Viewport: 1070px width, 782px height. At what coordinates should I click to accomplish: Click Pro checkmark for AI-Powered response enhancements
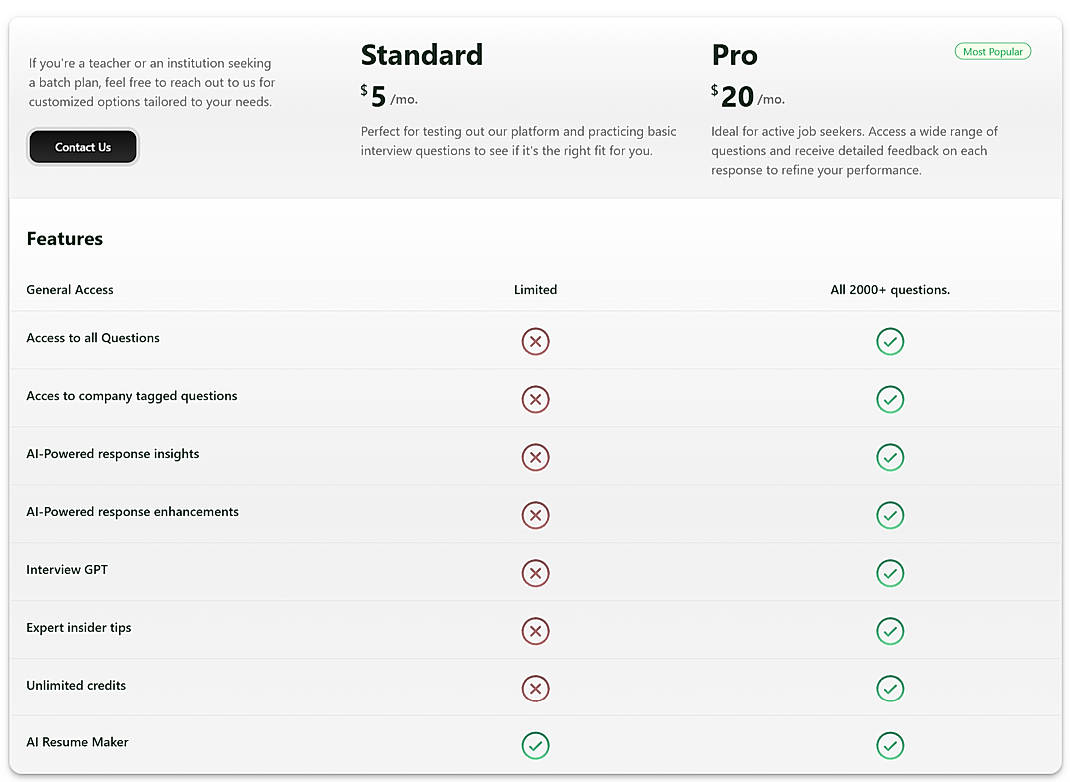[x=889, y=515]
